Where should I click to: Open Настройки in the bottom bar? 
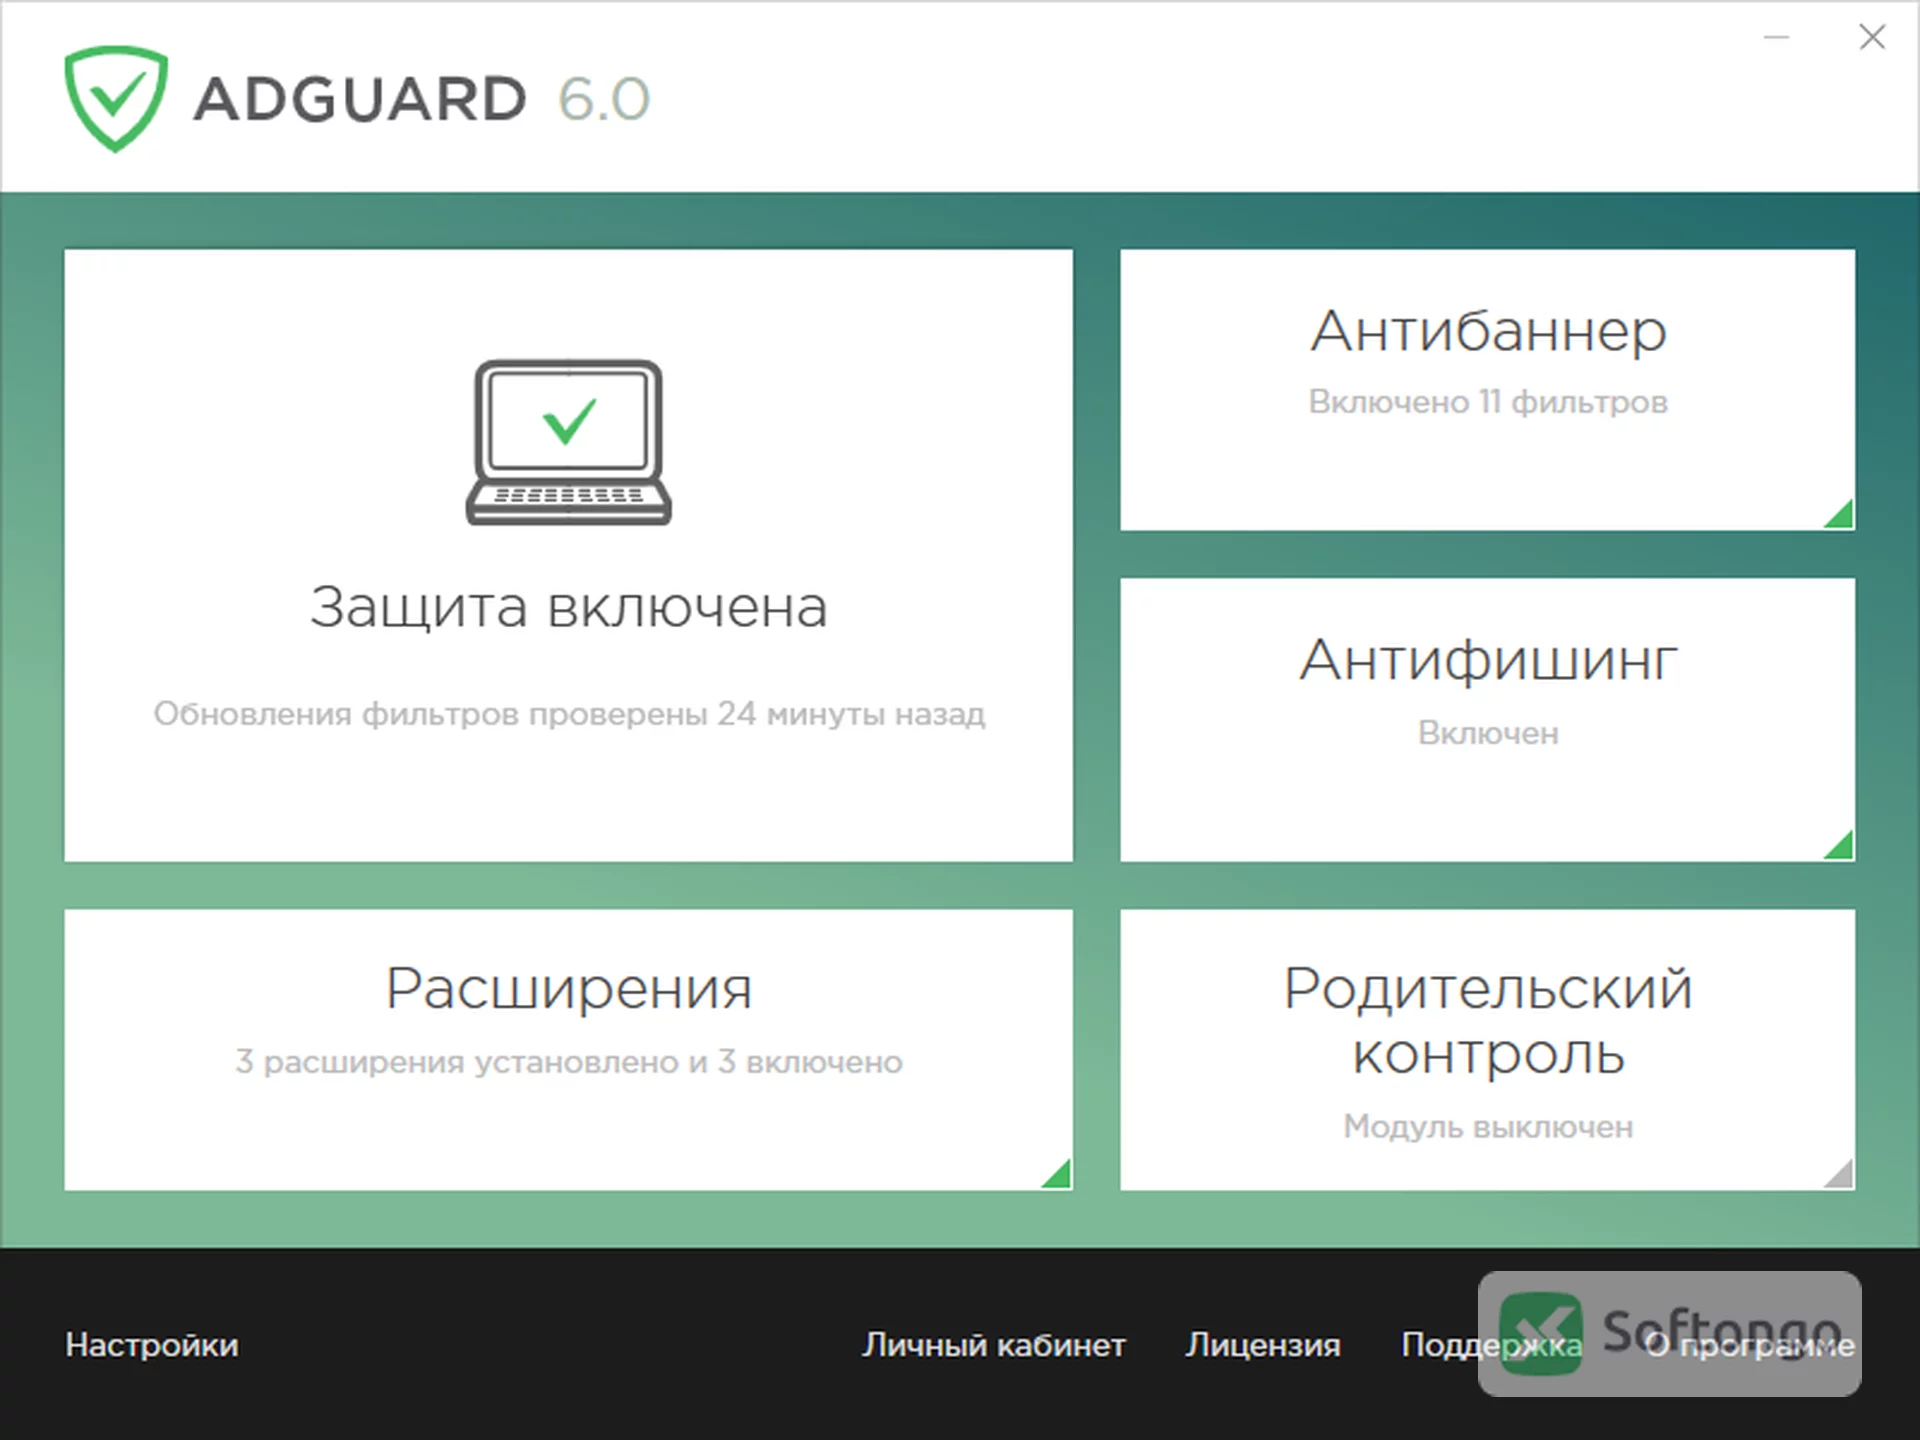click(x=152, y=1345)
